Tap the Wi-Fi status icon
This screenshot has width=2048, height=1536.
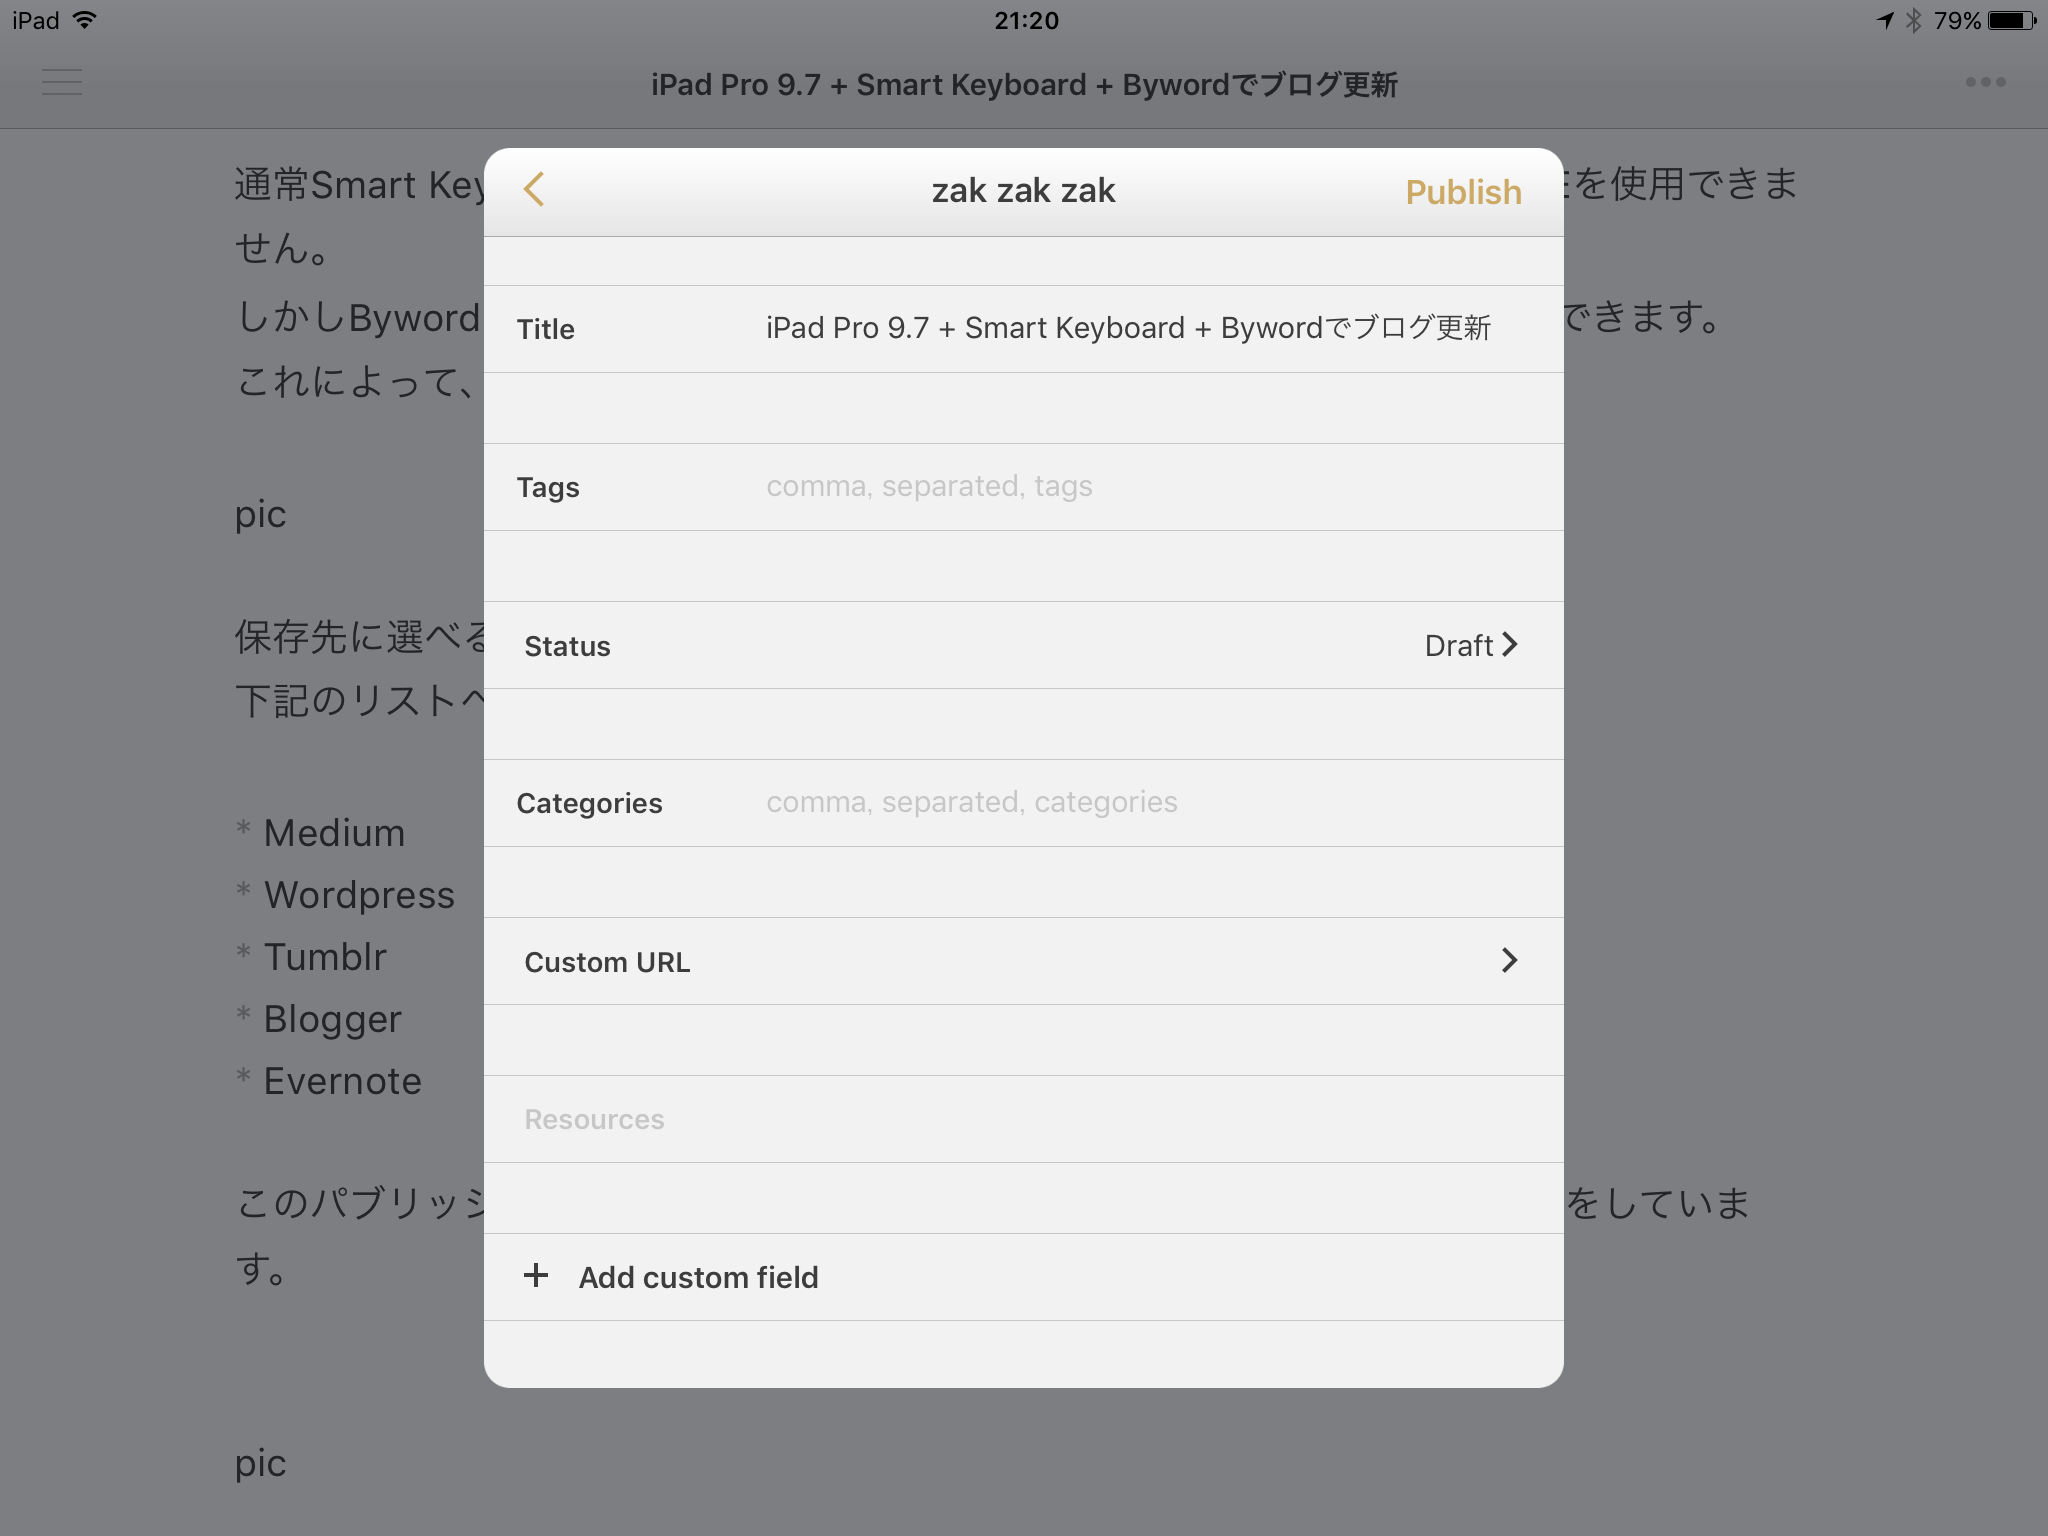(85, 20)
